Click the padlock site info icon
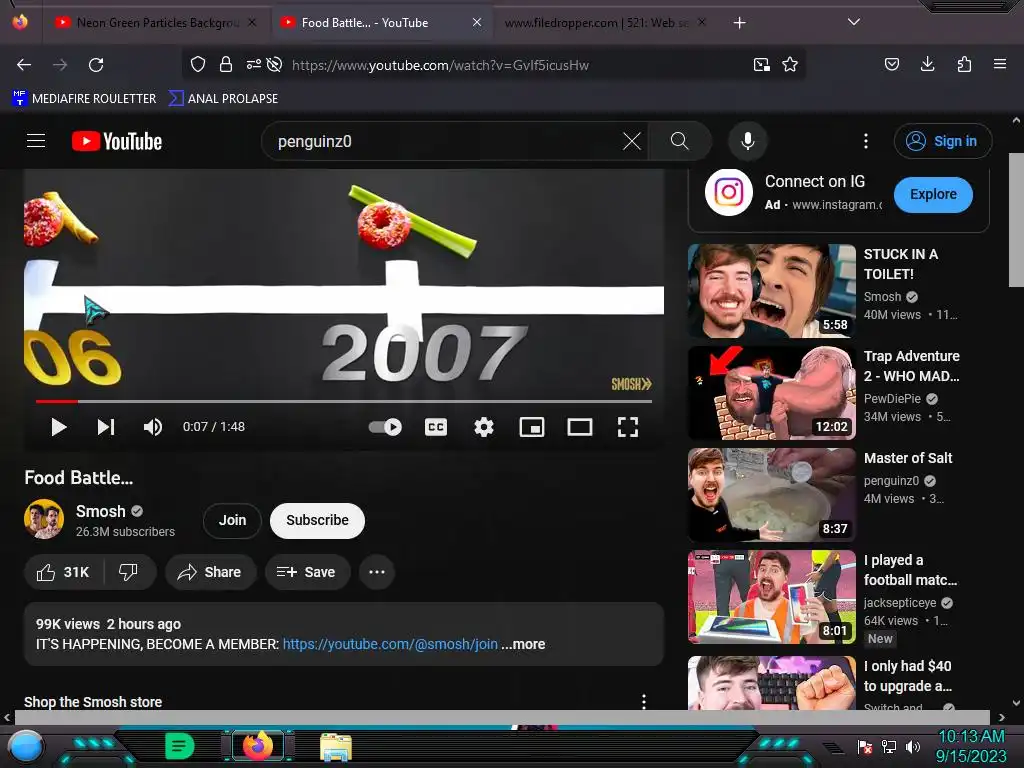 226,65
